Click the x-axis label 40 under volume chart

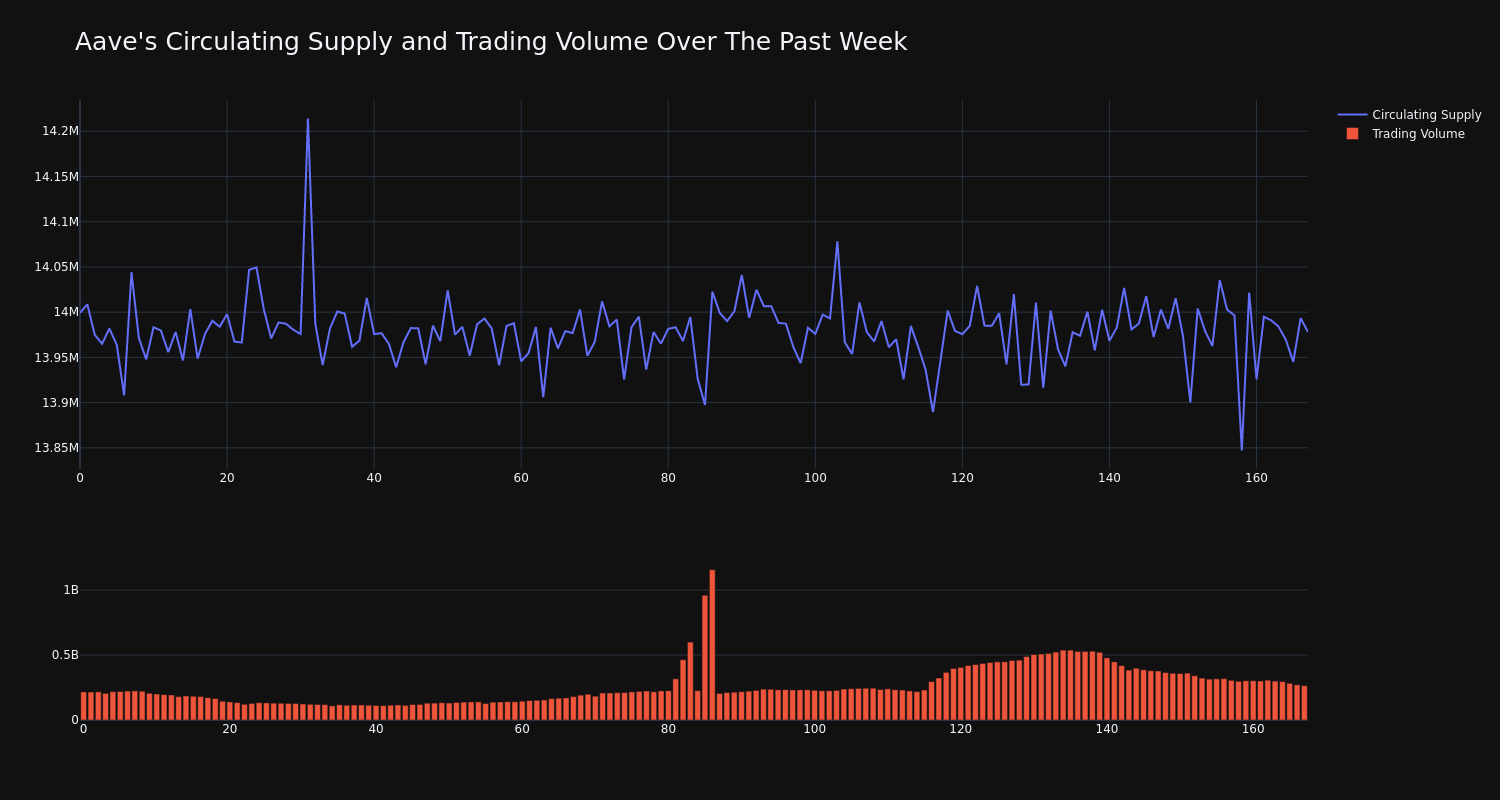[x=376, y=729]
